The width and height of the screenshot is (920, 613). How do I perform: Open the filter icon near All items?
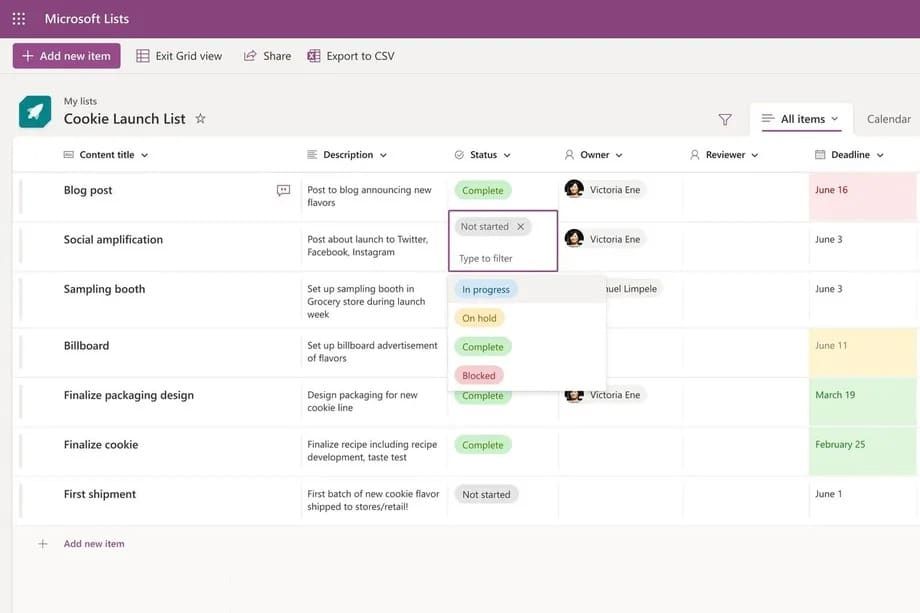[724, 118]
